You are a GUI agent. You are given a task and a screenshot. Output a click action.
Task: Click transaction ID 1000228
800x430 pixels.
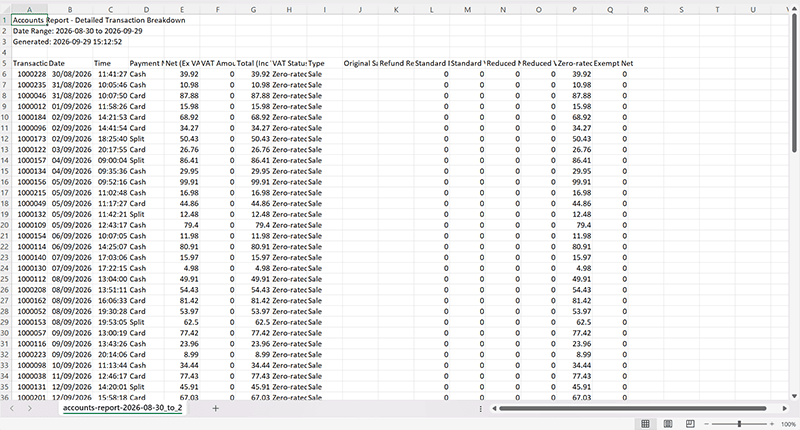[29, 74]
